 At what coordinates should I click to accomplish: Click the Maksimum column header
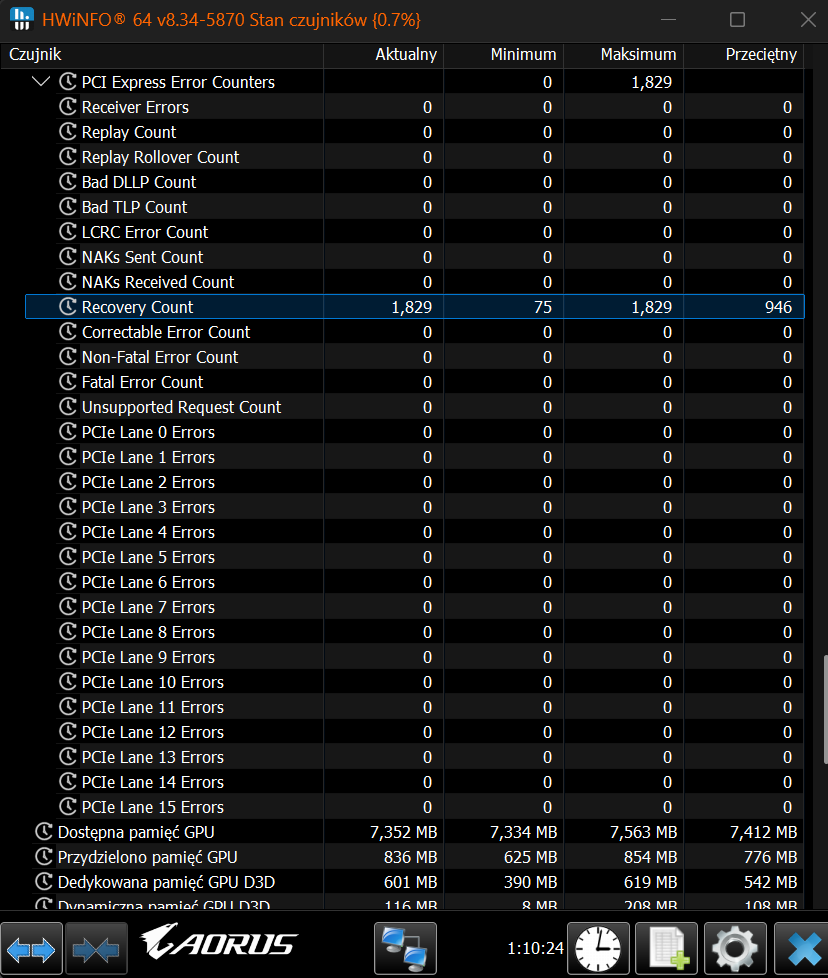point(638,55)
